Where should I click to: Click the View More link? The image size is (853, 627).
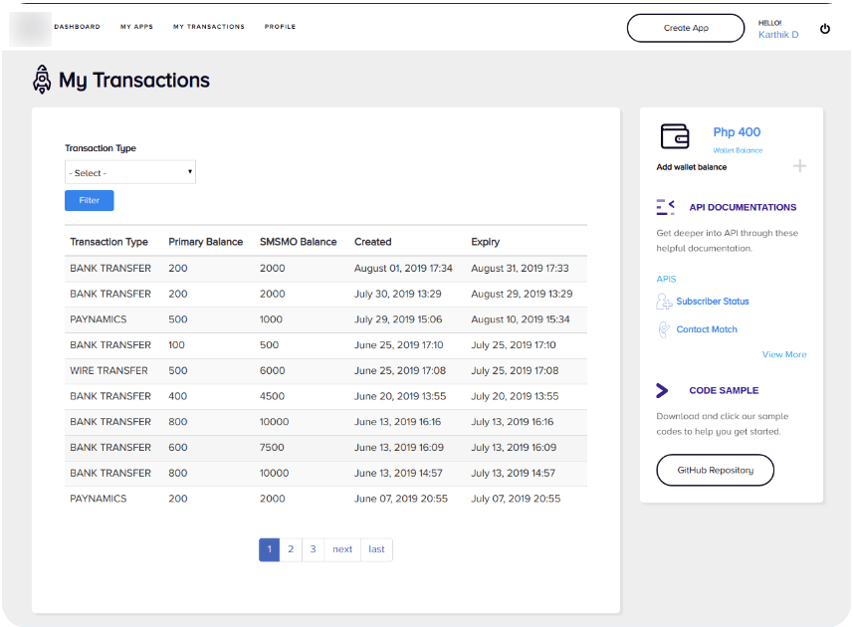point(784,355)
